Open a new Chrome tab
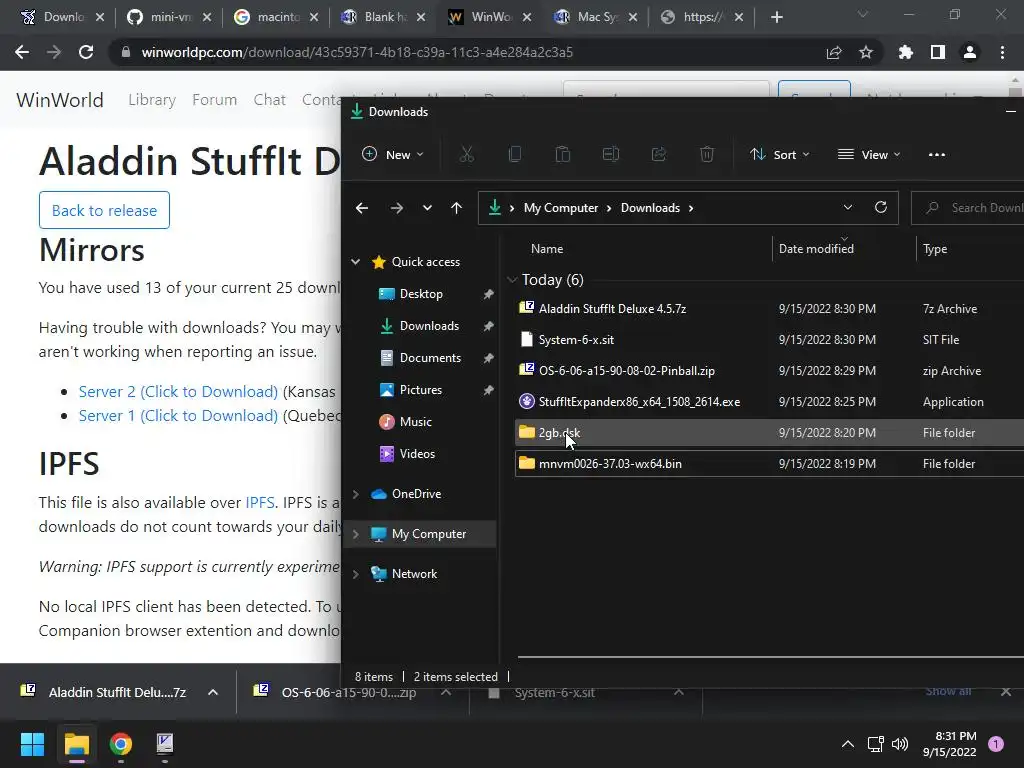Image resolution: width=1024 pixels, height=768 pixels. (x=776, y=17)
